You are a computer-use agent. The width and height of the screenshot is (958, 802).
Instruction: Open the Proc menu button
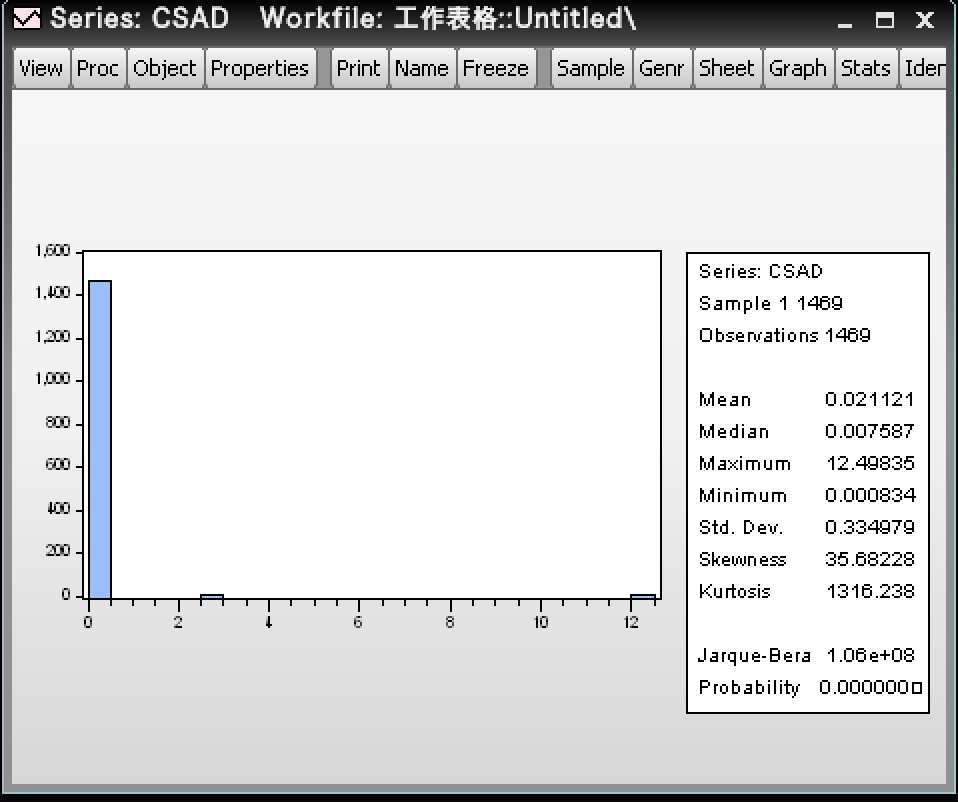click(x=98, y=68)
